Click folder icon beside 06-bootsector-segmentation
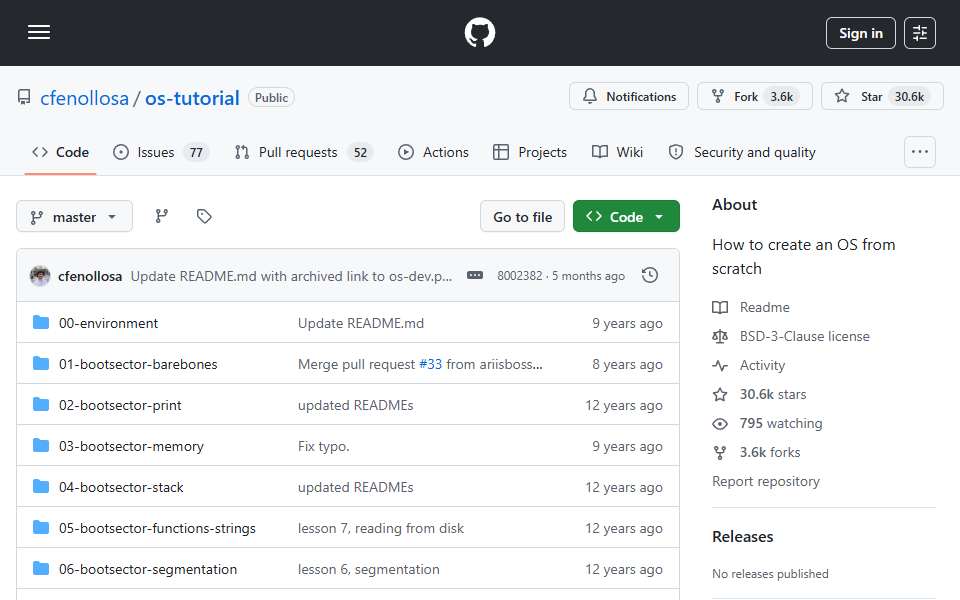This screenshot has width=960, height=600. click(41, 569)
